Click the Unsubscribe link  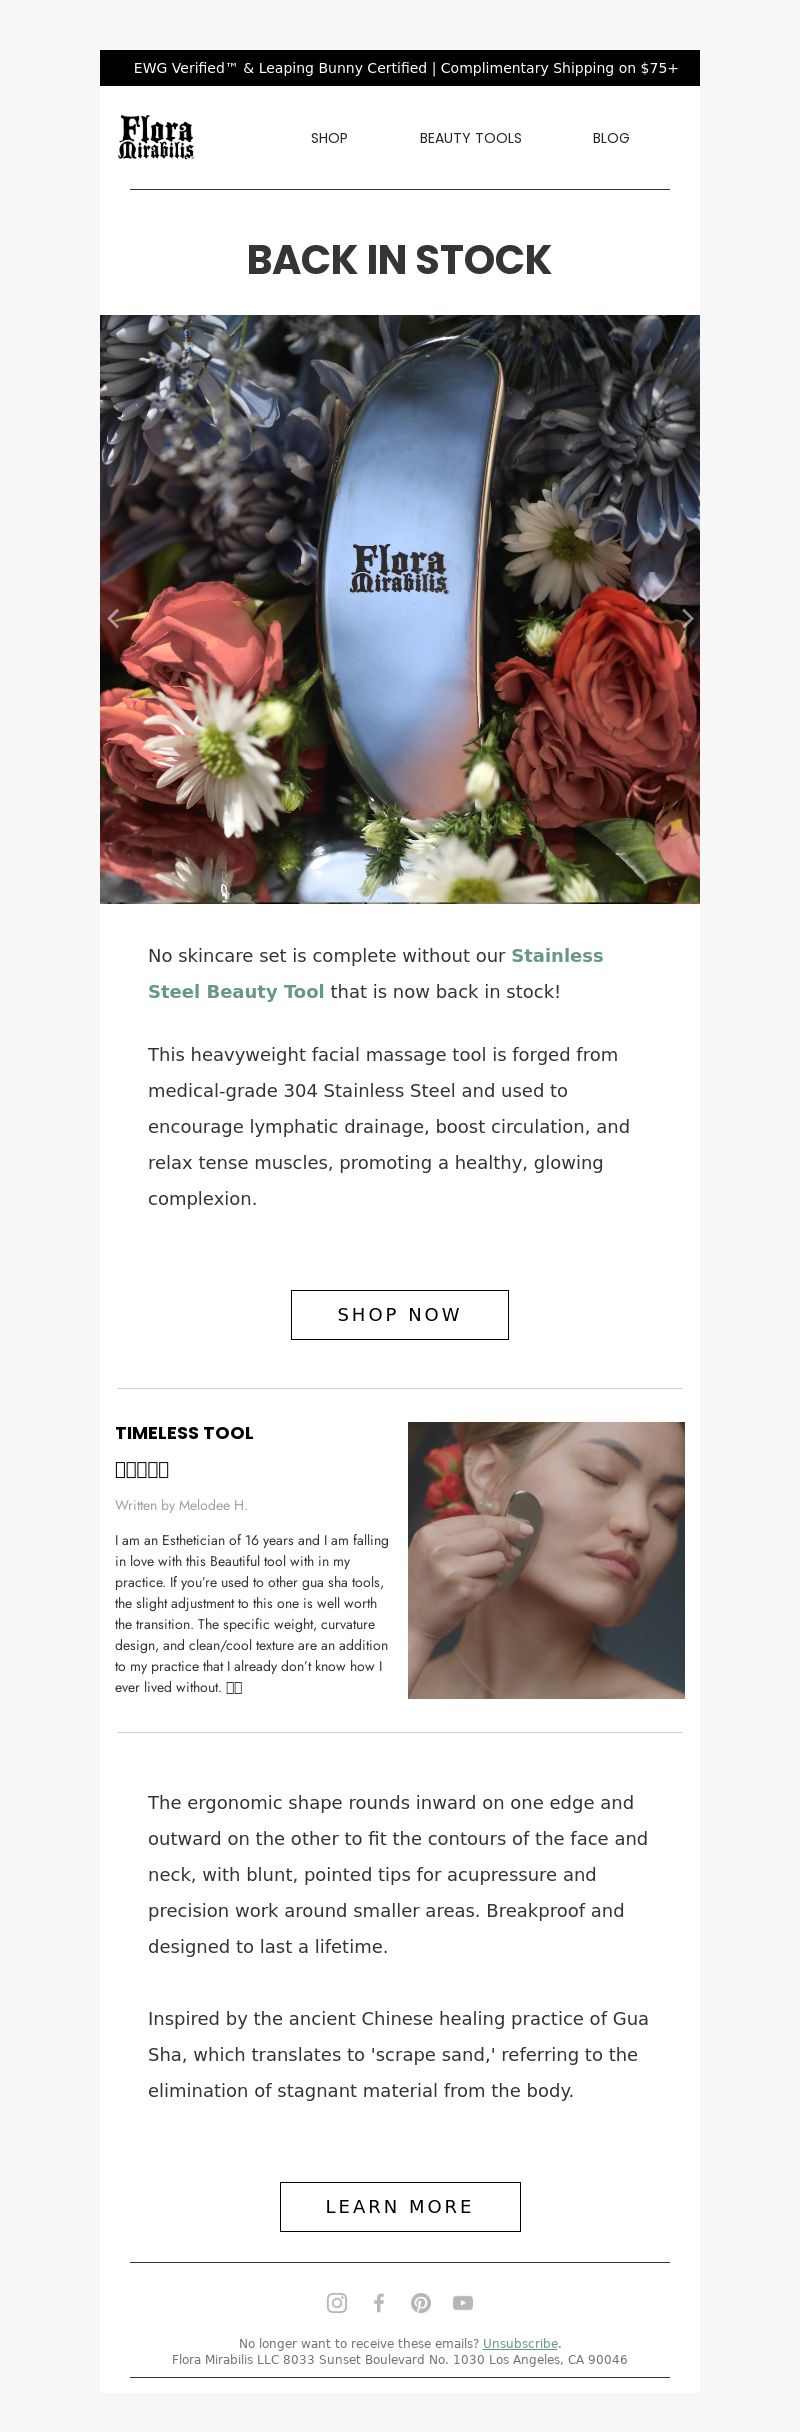(x=520, y=2343)
